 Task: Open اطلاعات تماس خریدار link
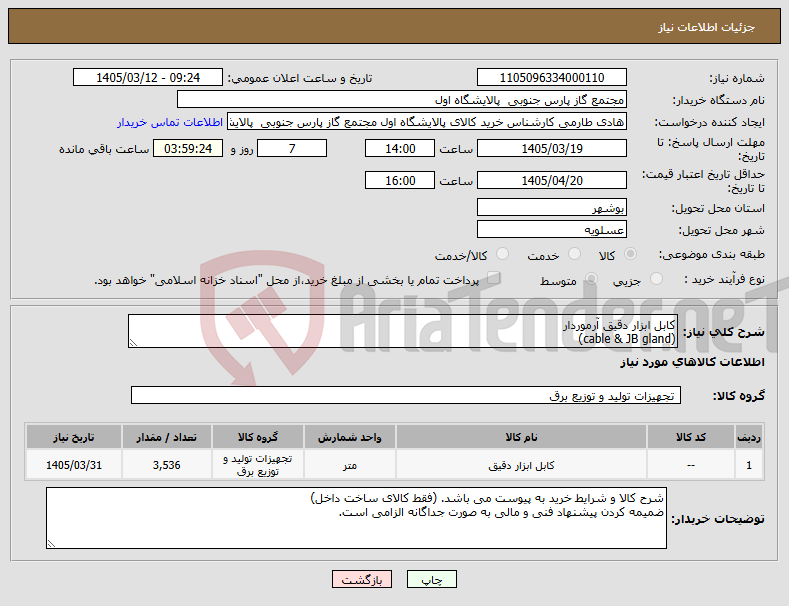pos(170,122)
